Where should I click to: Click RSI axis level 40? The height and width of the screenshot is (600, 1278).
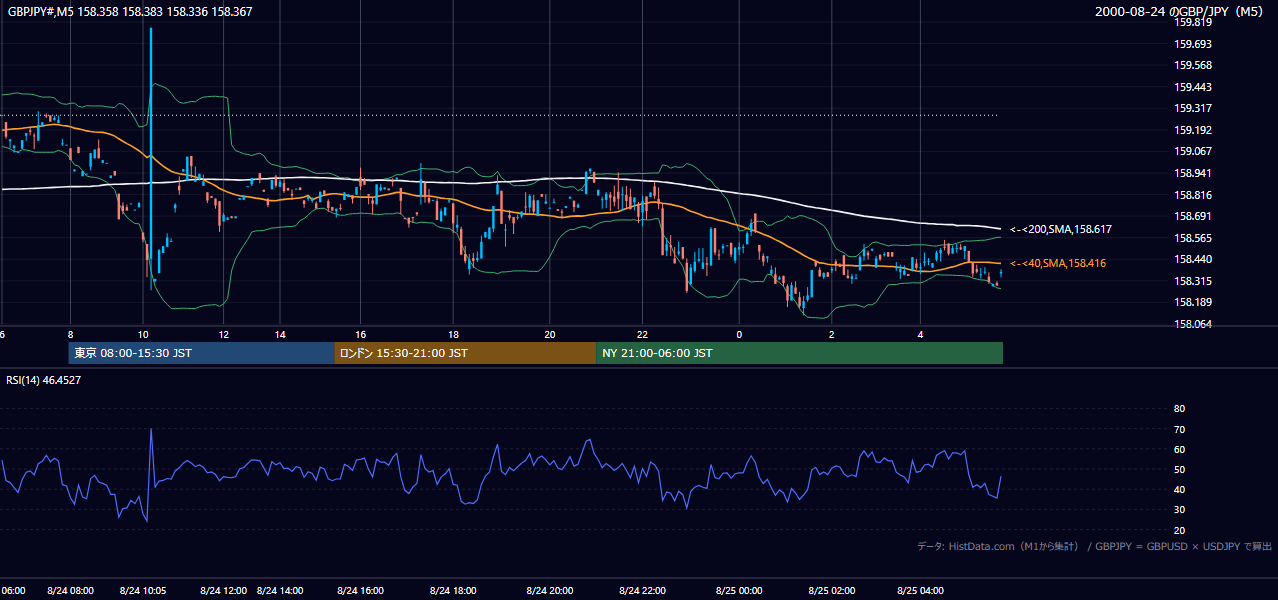(x=1179, y=489)
